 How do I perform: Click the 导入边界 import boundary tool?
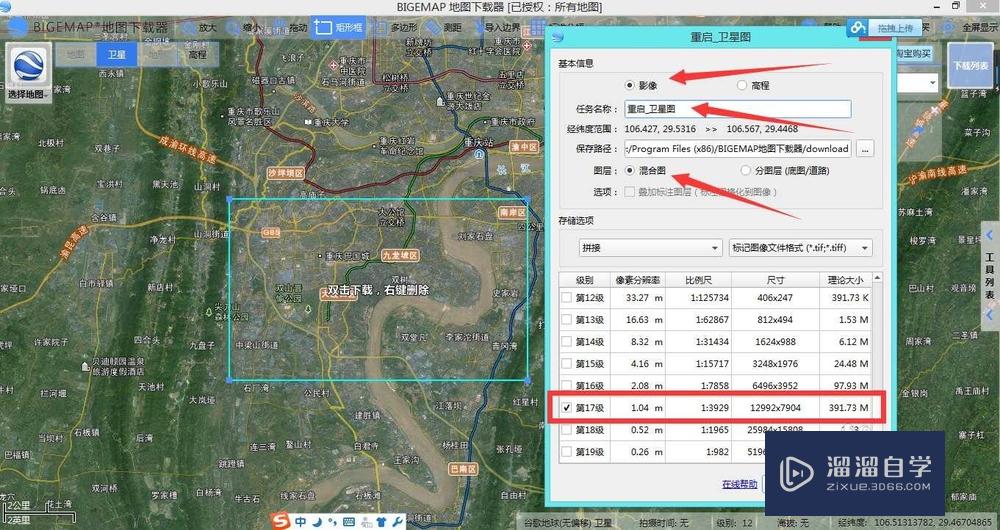point(496,28)
